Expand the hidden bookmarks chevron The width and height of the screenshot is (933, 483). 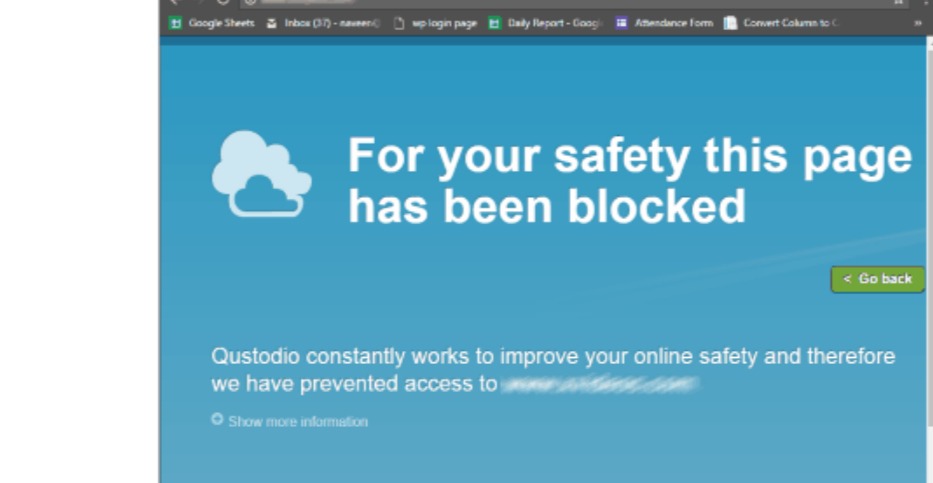click(918, 23)
